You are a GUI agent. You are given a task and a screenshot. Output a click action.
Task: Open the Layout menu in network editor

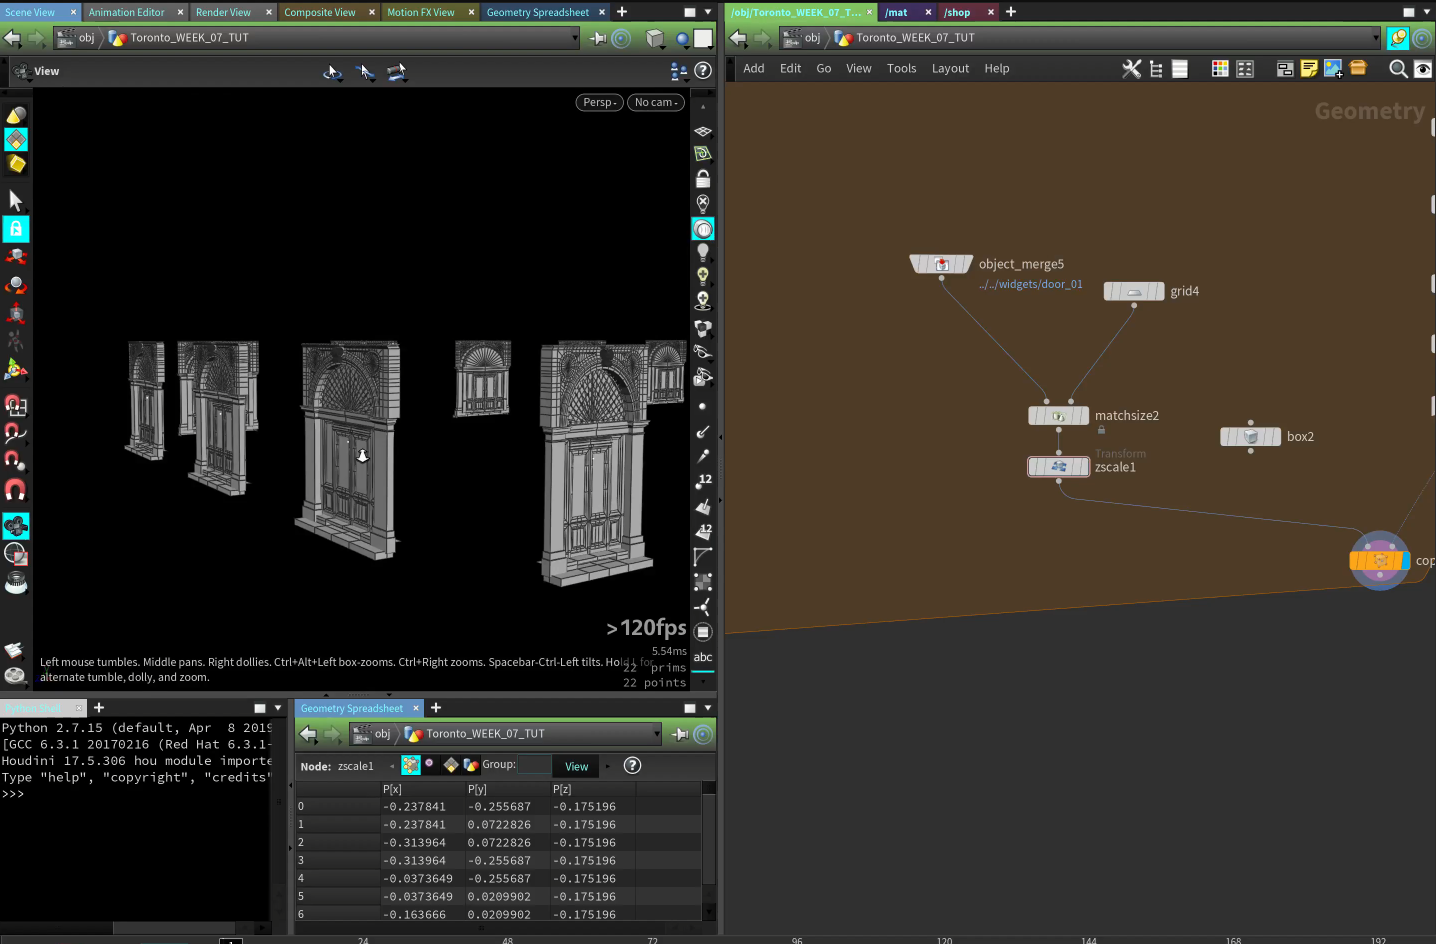click(950, 69)
